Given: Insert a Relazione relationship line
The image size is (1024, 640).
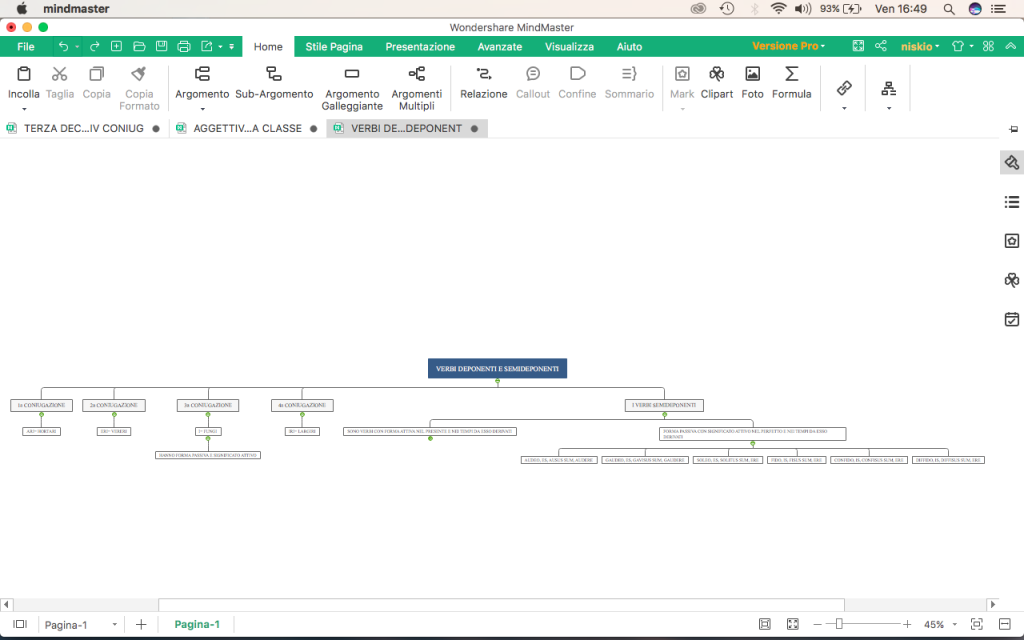Looking at the screenshot, I should pos(484,82).
